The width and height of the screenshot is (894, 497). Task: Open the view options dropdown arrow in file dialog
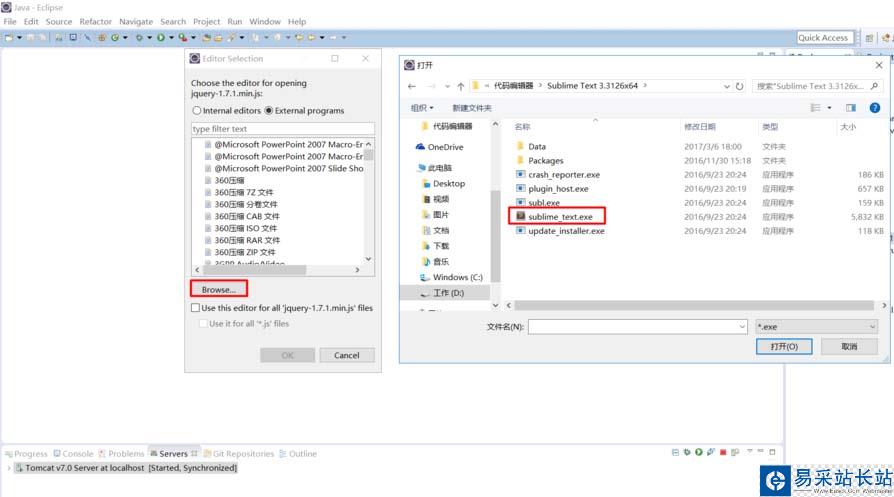point(829,108)
